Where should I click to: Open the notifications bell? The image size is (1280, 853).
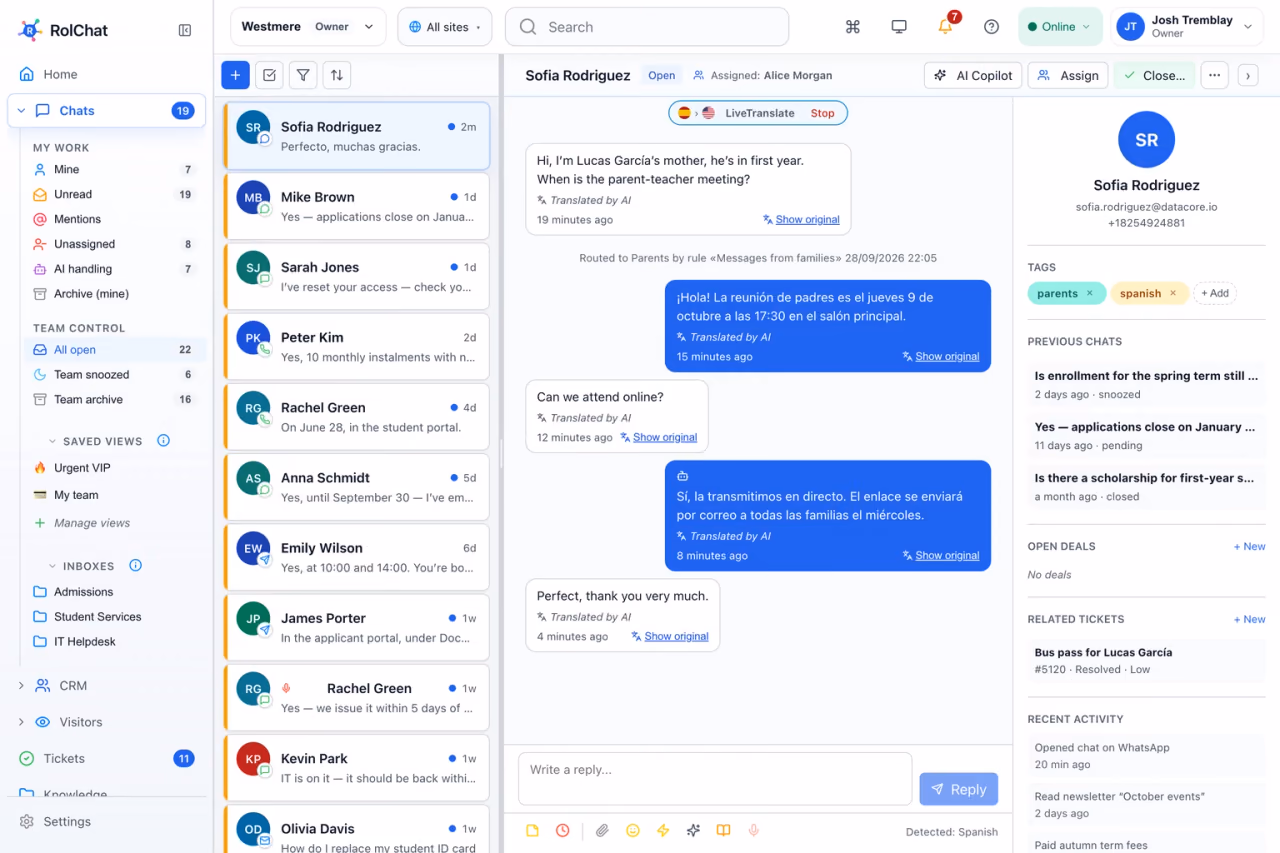tap(945, 27)
